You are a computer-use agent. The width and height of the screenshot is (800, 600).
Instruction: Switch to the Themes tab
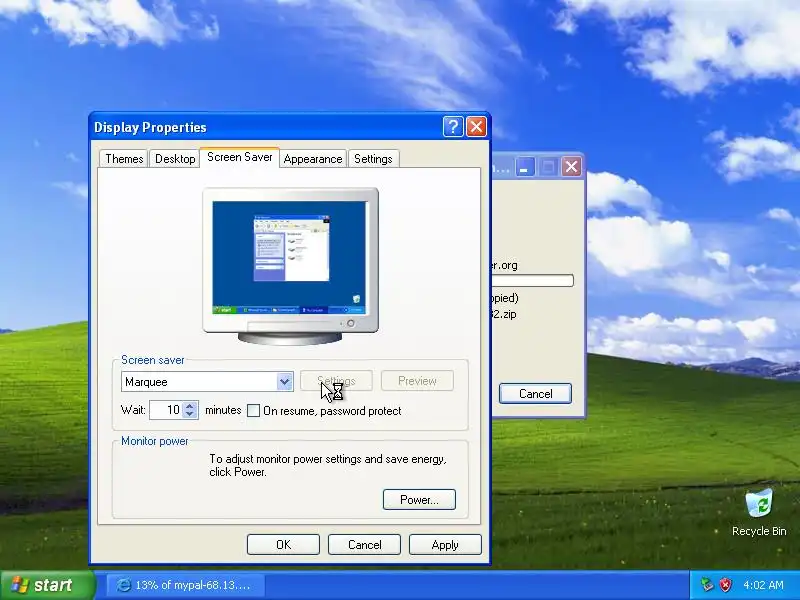coord(124,159)
